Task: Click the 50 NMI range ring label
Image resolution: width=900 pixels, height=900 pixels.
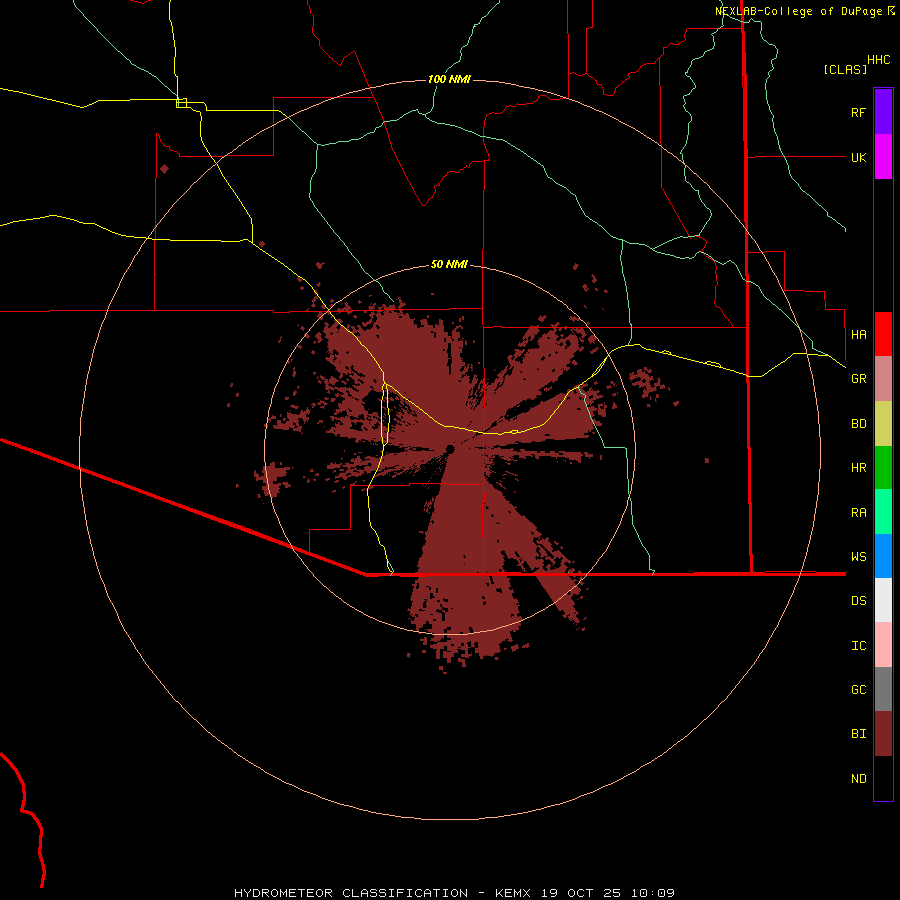Action: tap(449, 264)
